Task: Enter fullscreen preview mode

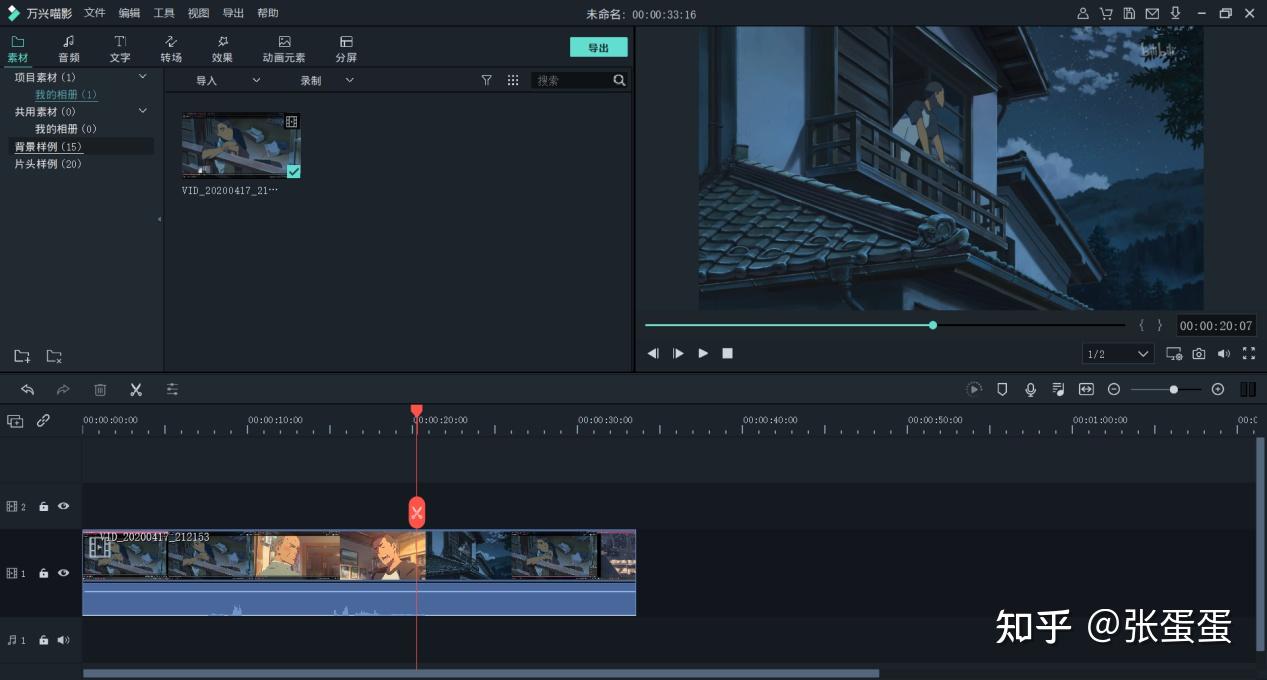Action: point(1249,354)
